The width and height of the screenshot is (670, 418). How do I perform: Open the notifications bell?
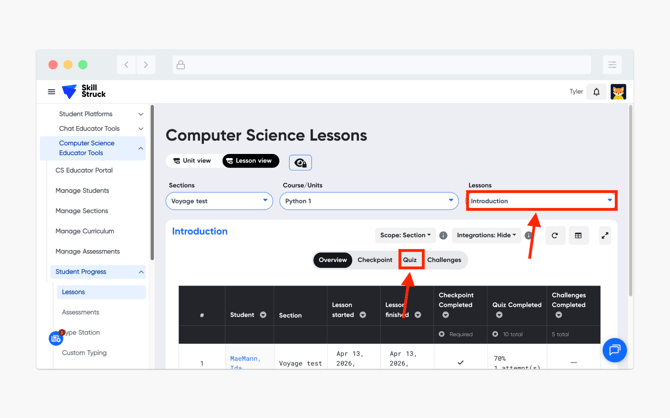(x=597, y=92)
